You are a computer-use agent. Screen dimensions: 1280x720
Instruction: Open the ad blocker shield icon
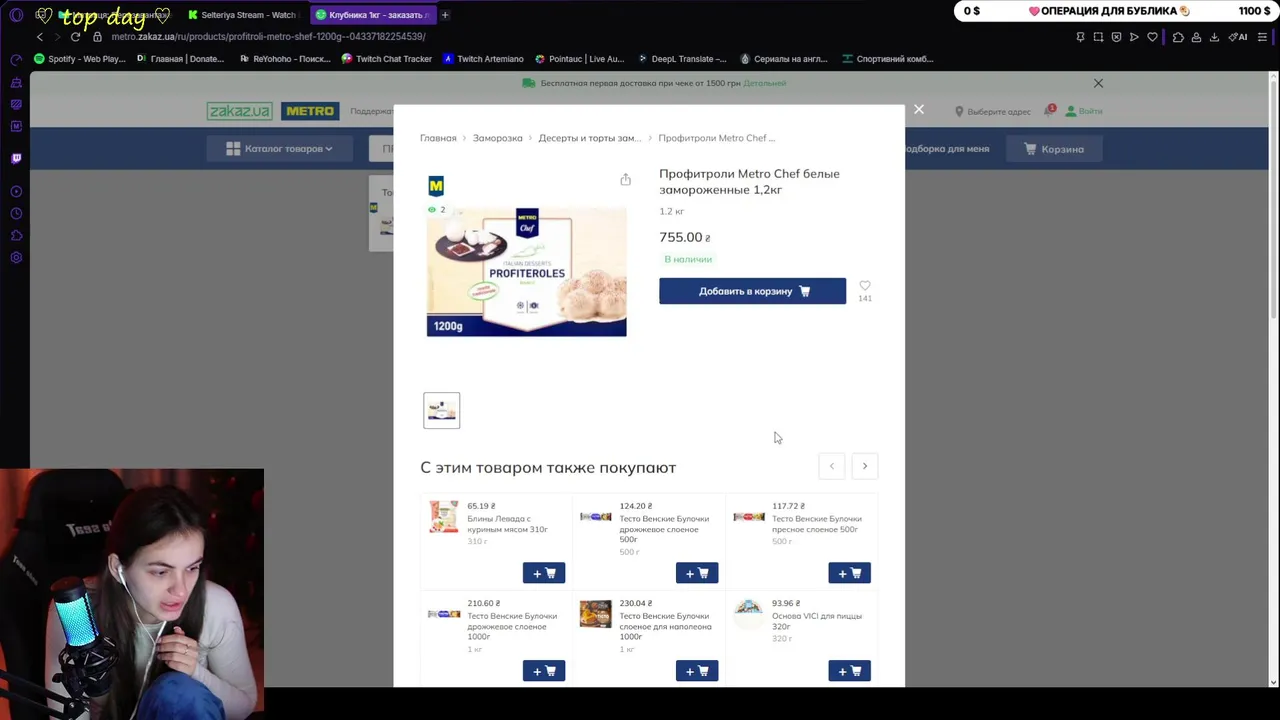(x=1116, y=37)
